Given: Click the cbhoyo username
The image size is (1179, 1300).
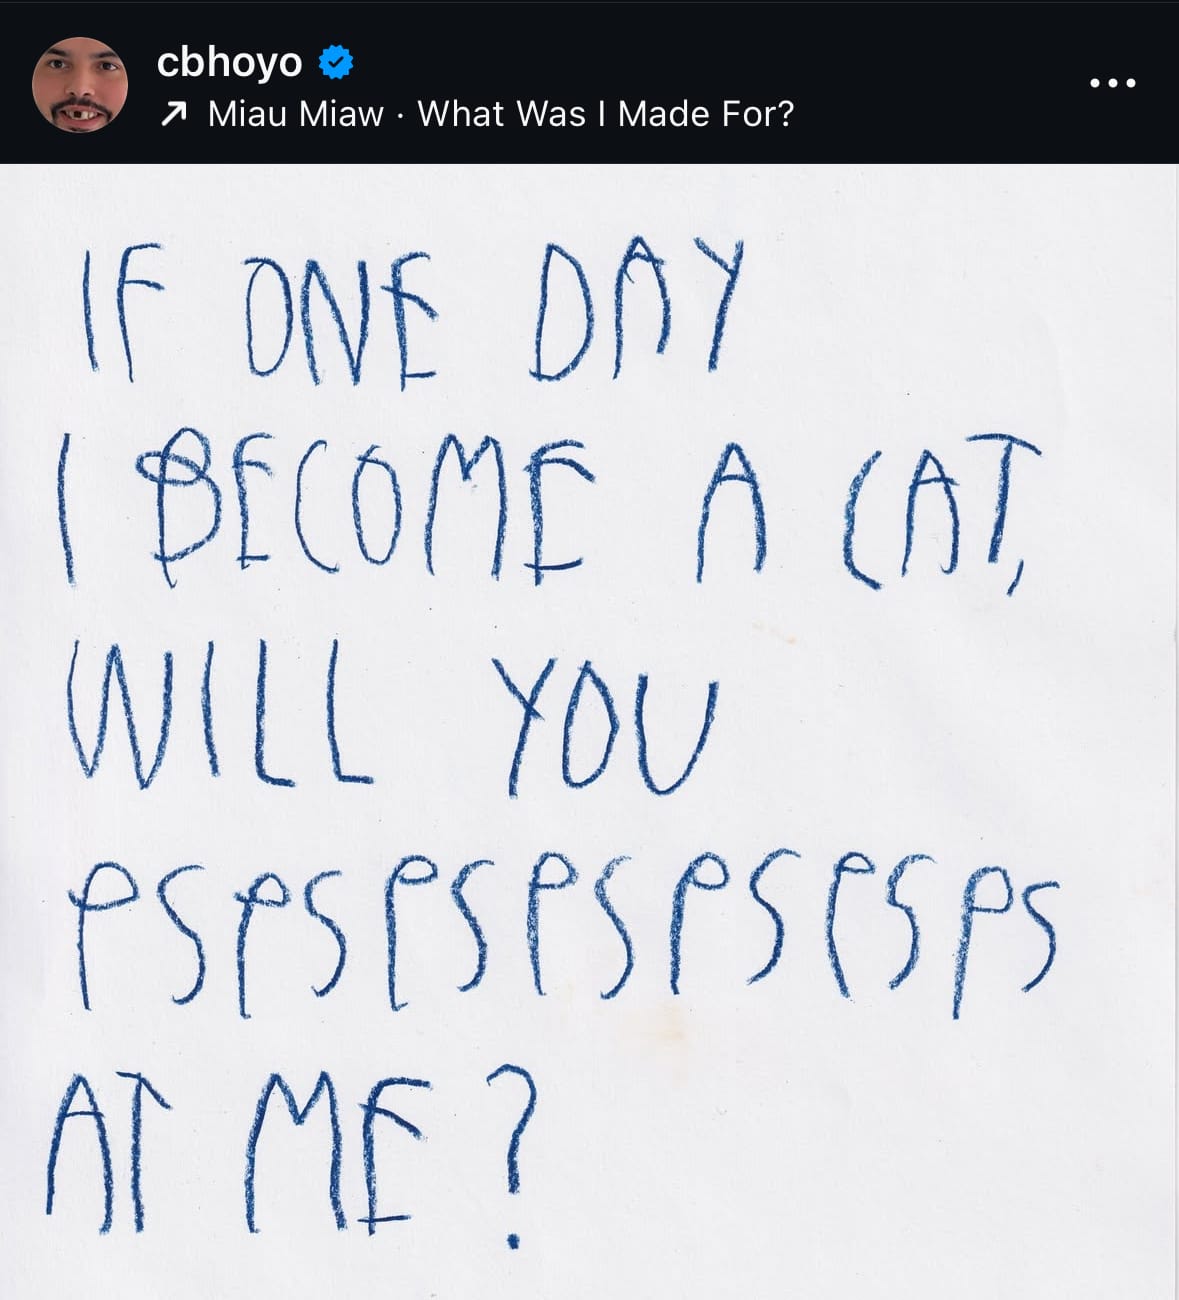Looking at the screenshot, I should [x=229, y=62].
